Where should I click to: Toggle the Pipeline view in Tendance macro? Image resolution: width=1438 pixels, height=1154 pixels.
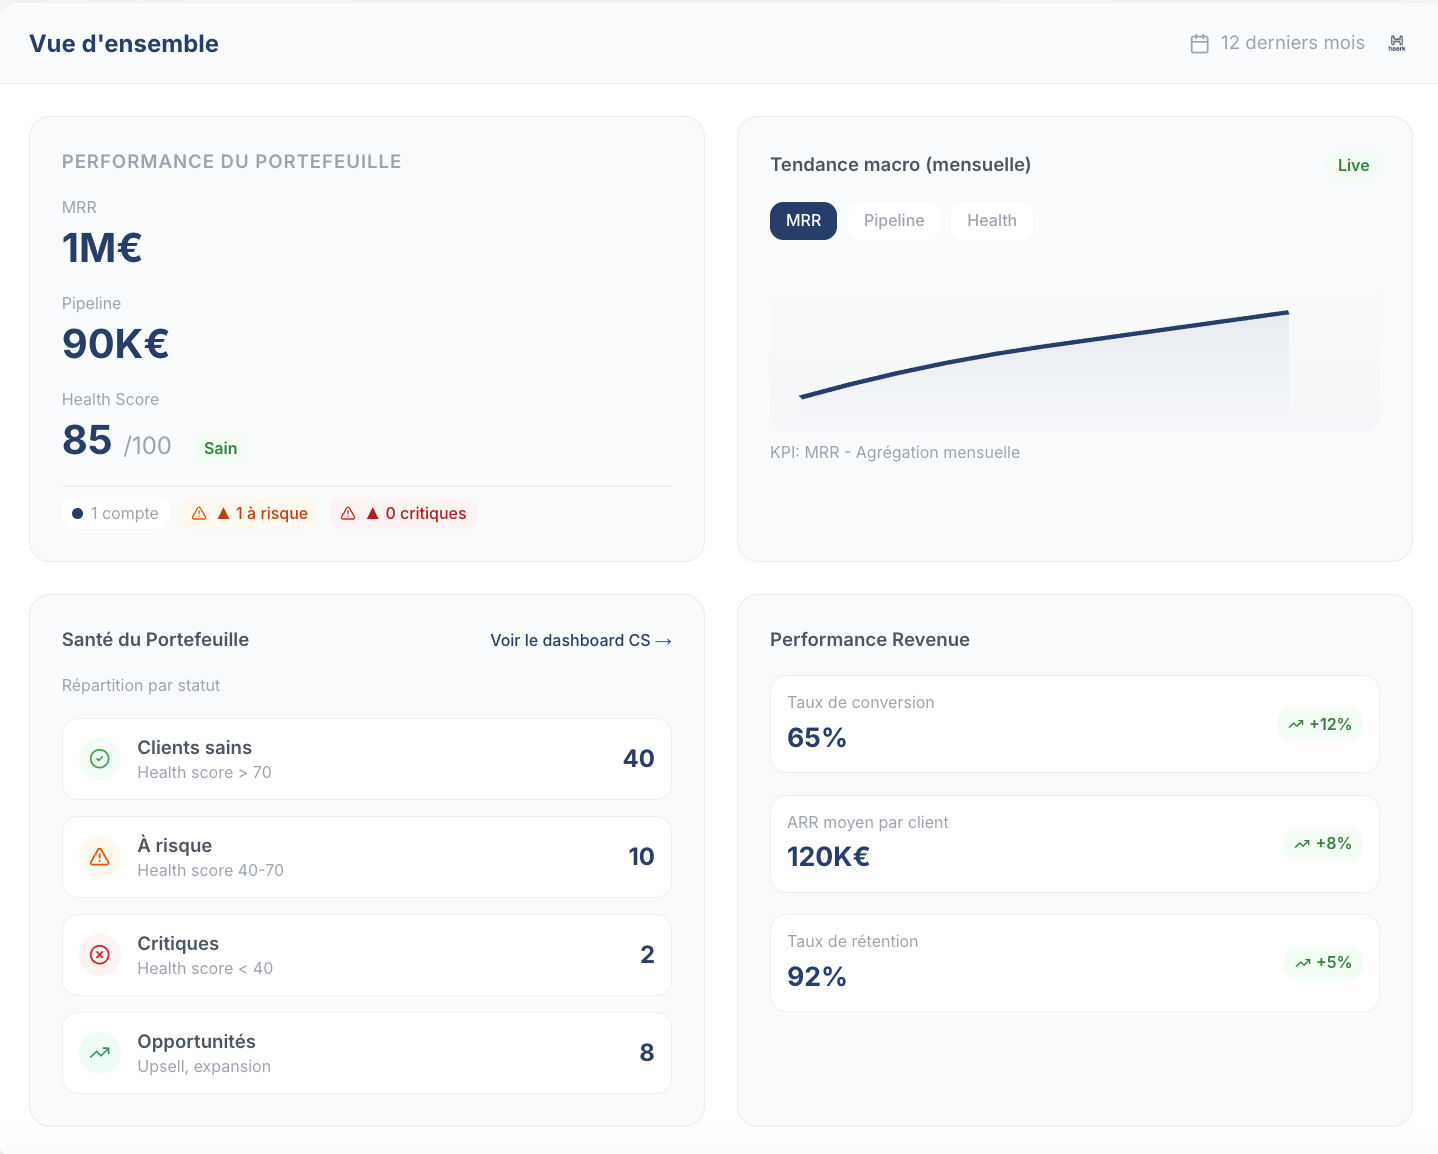[x=893, y=220]
